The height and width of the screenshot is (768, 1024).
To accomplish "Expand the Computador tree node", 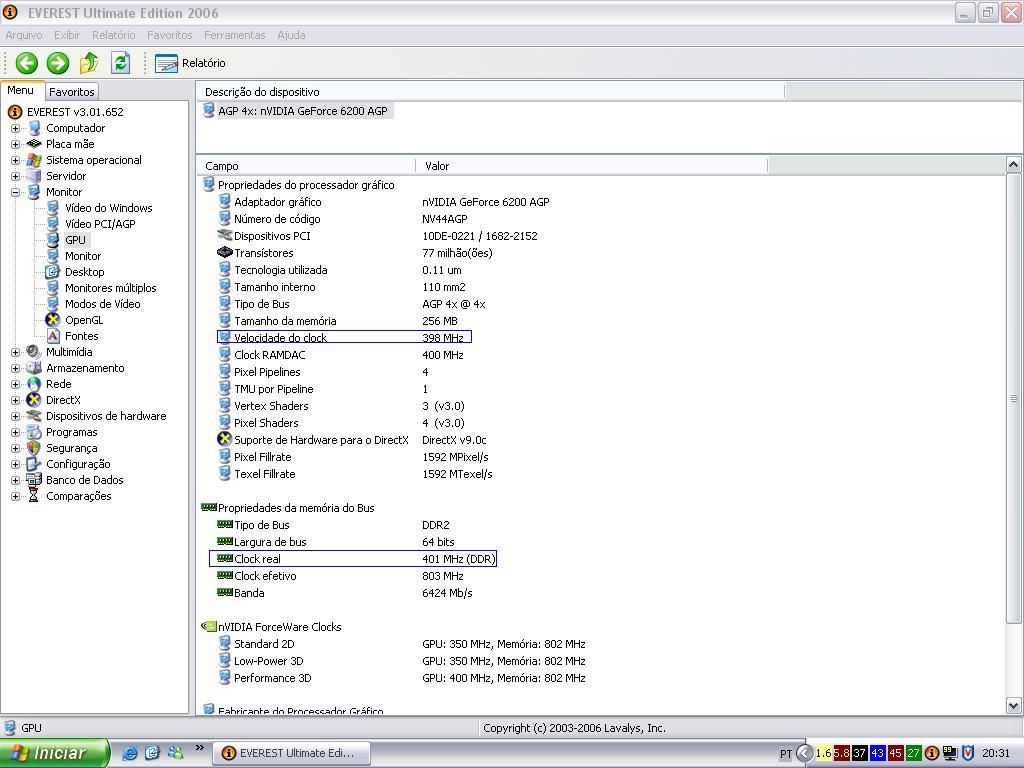I will (15, 128).
